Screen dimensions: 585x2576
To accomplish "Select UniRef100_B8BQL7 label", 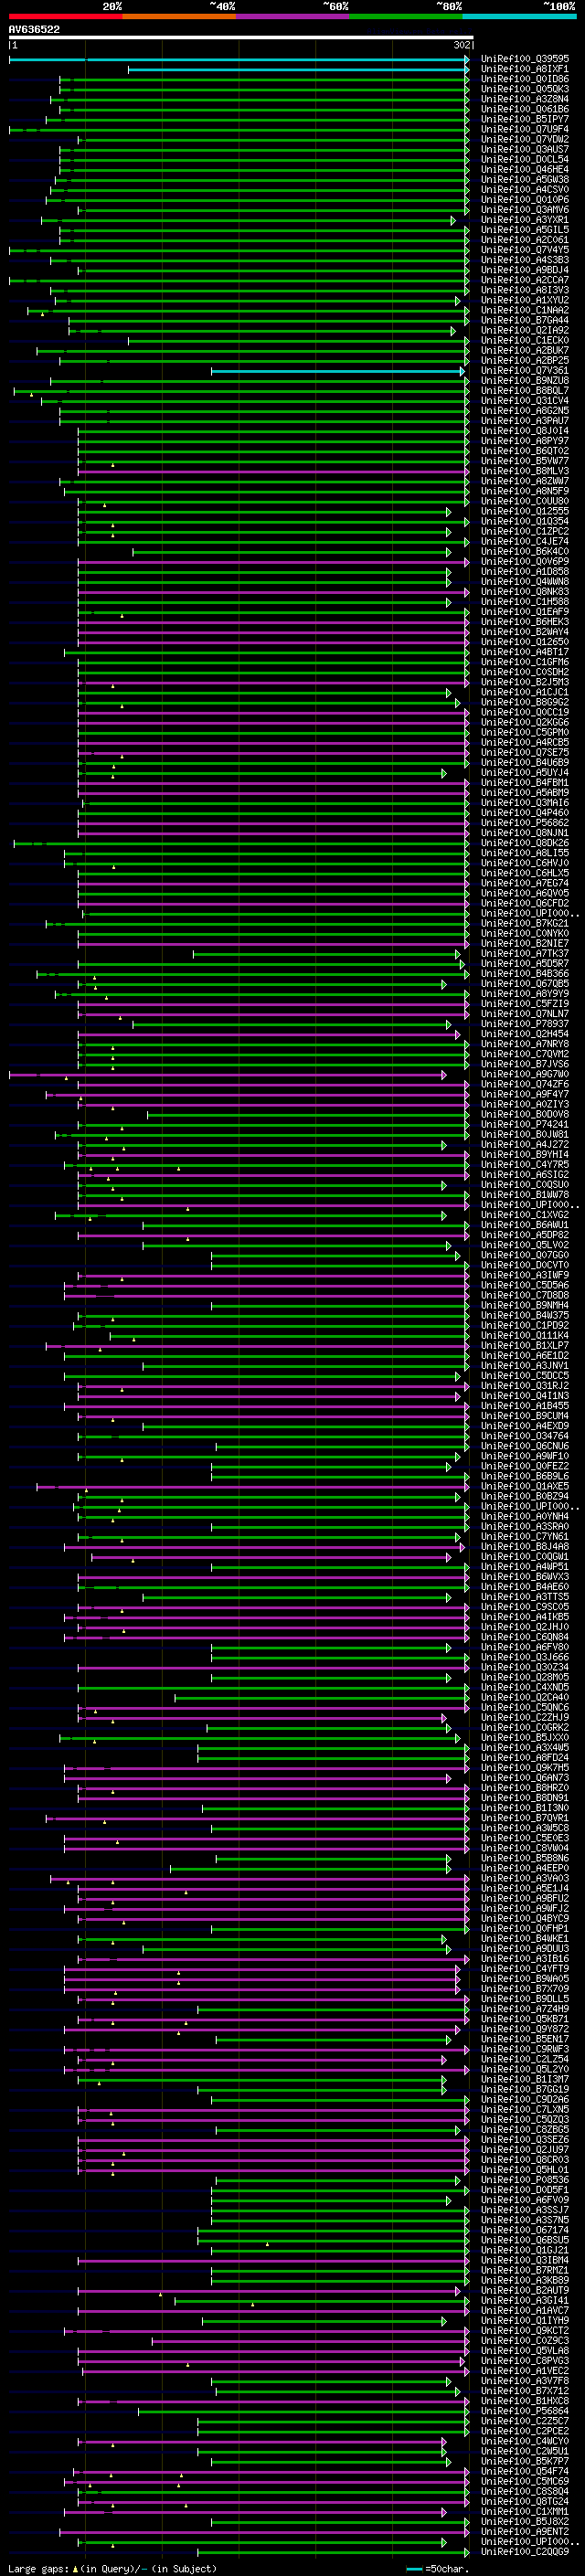I will tap(525, 391).
